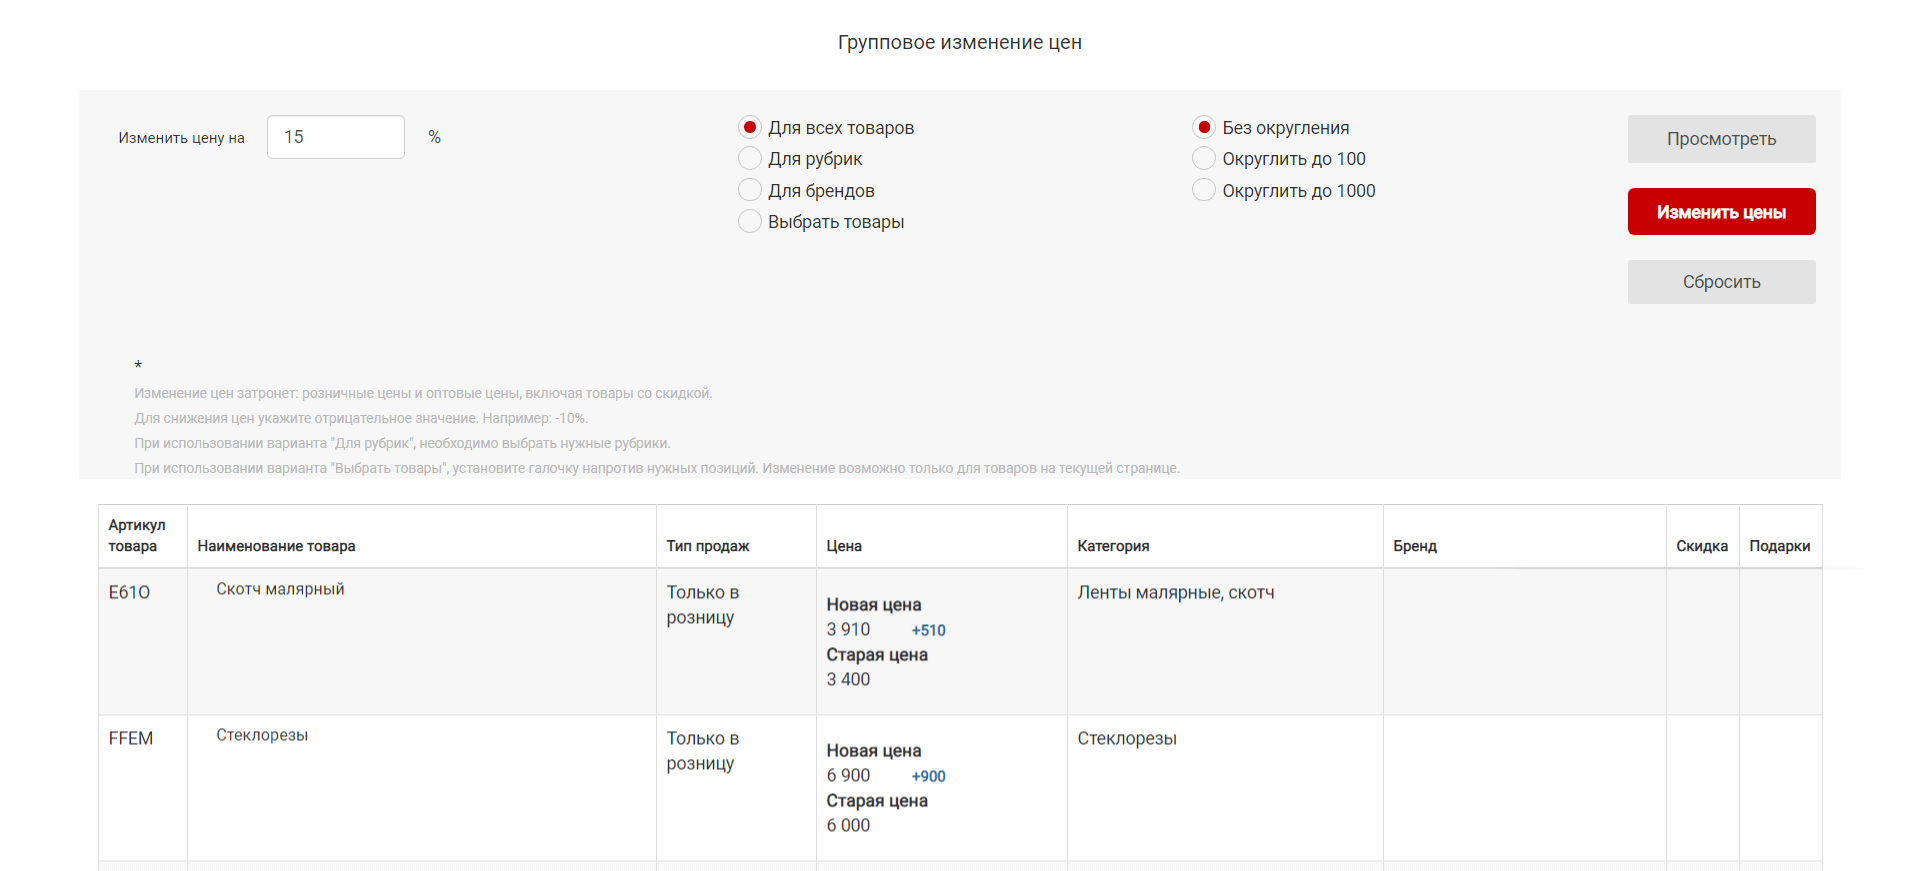Click the red 'Изменить цены' button
This screenshot has width=1920, height=871.
tap(1721, 212)
